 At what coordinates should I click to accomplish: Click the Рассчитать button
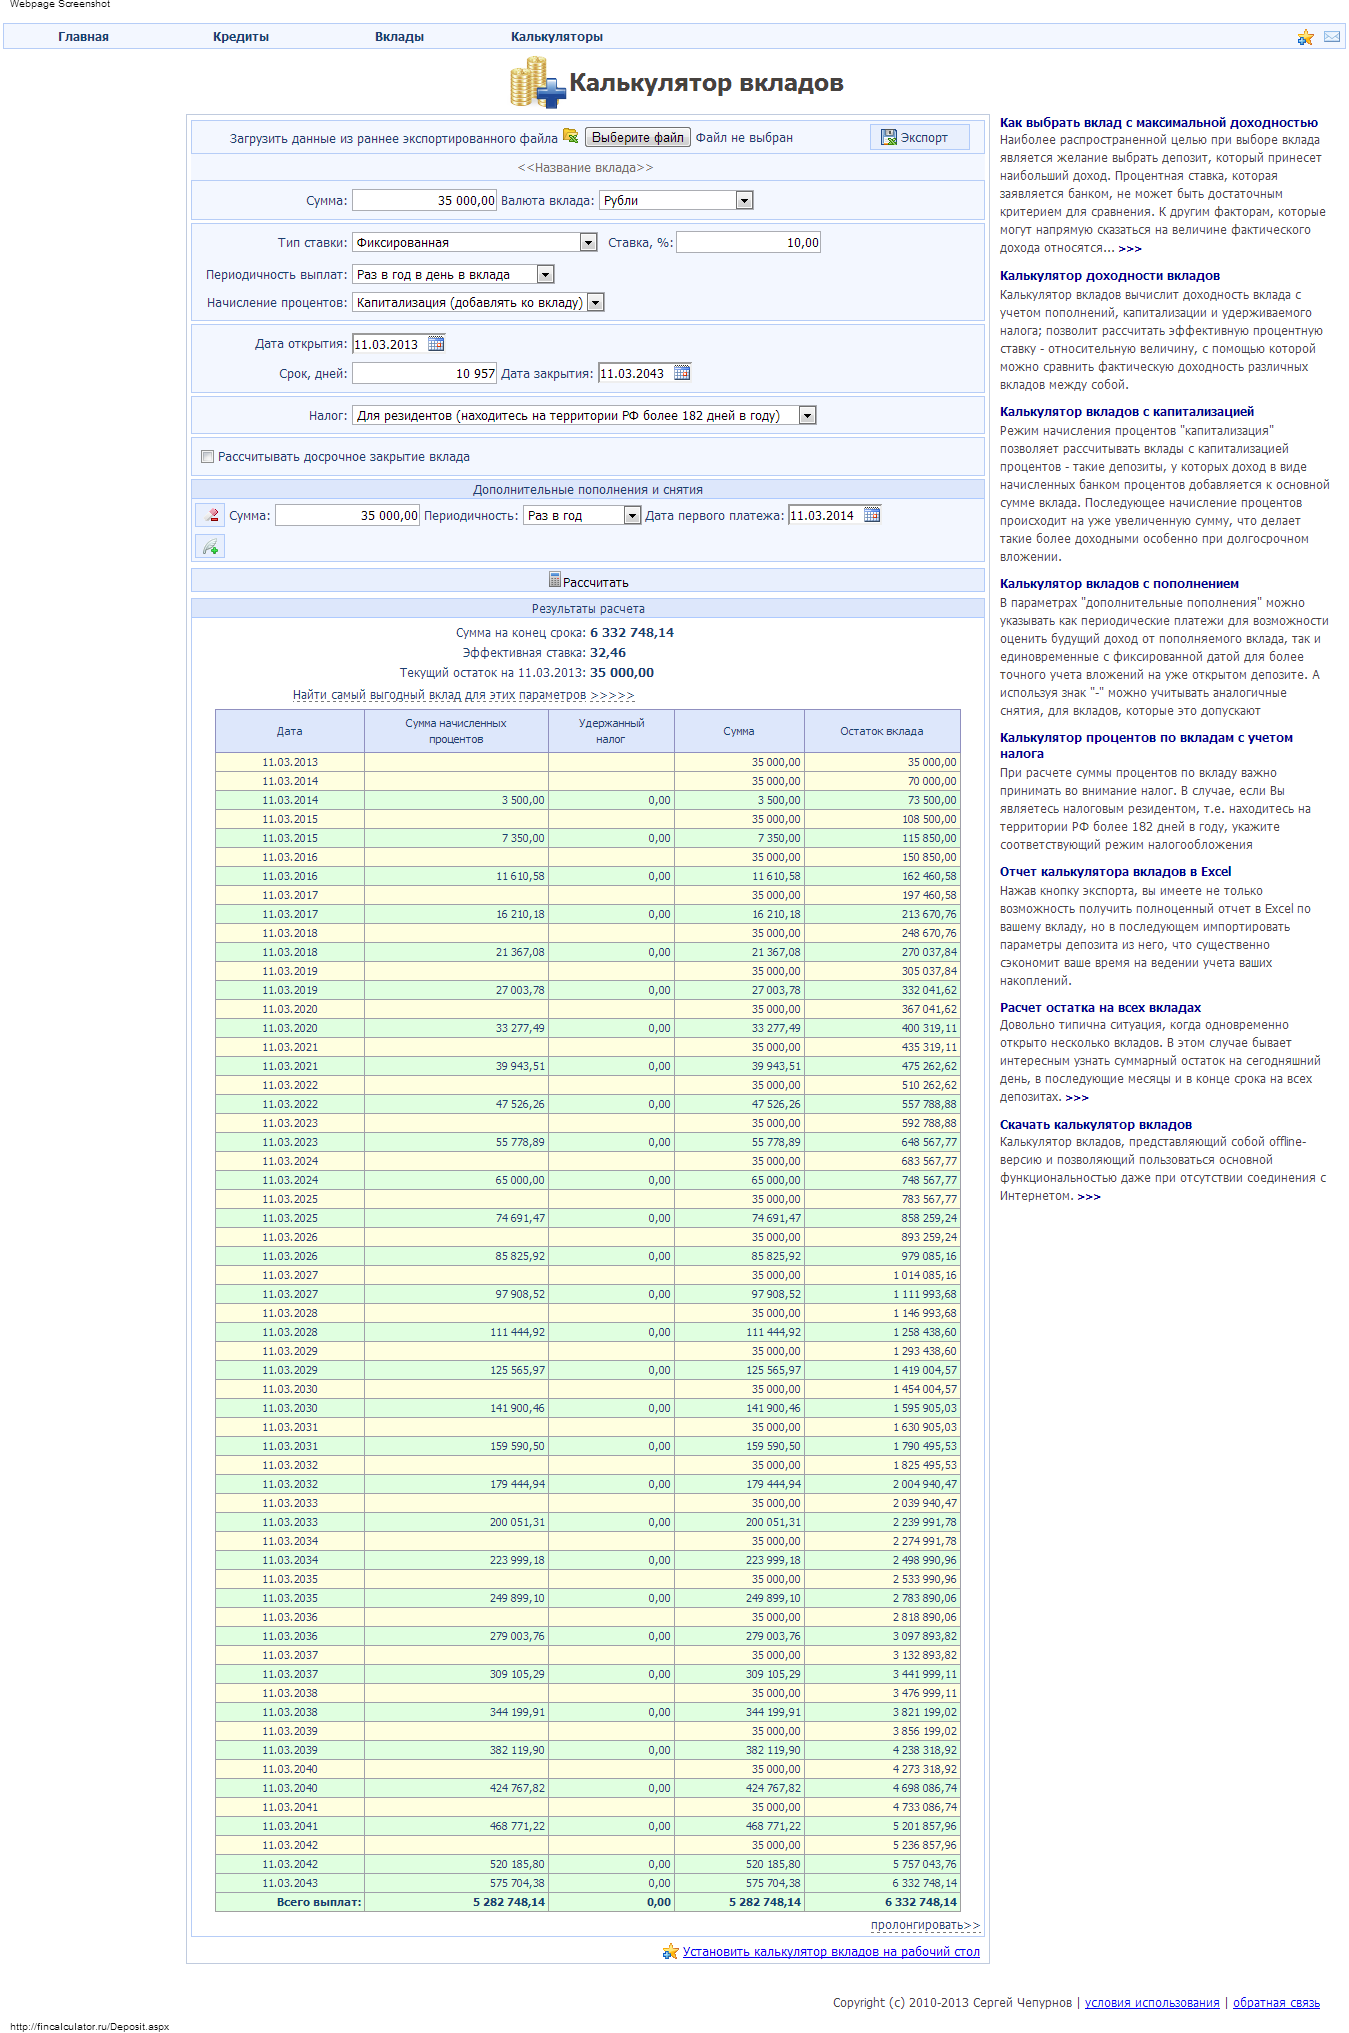[588, 581]
